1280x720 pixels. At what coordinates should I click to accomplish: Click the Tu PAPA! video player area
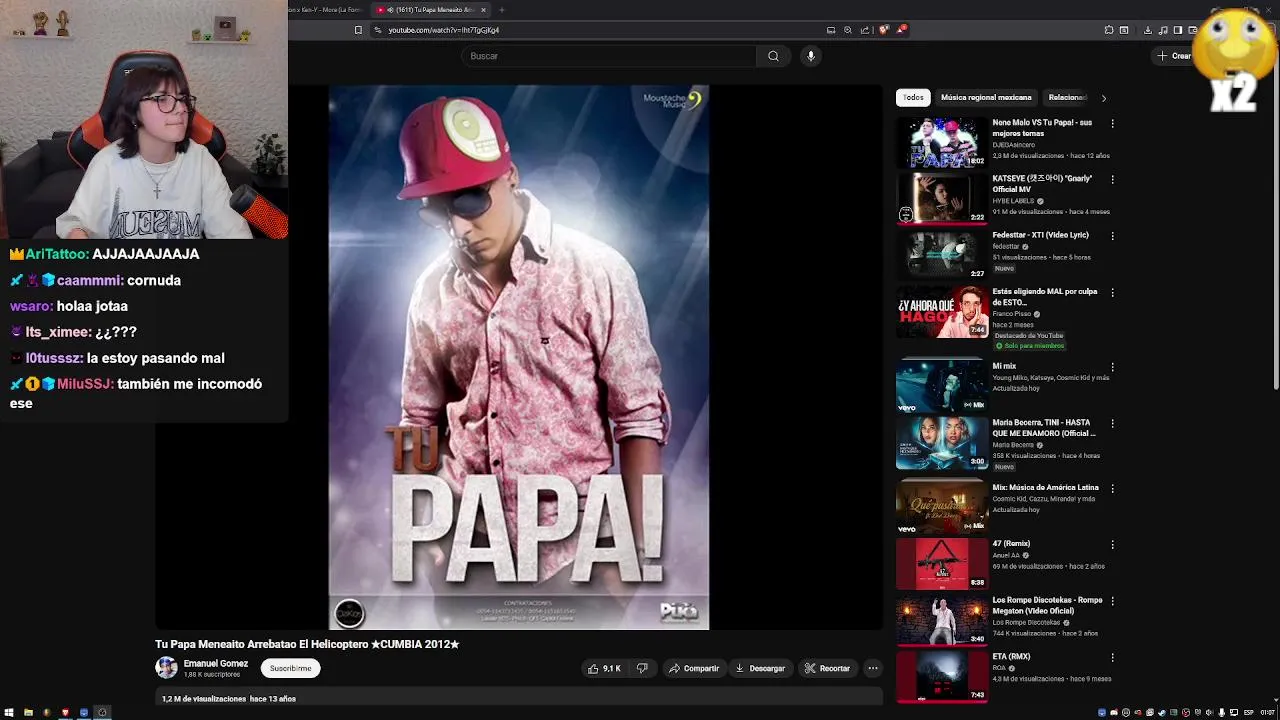point(519,357)
